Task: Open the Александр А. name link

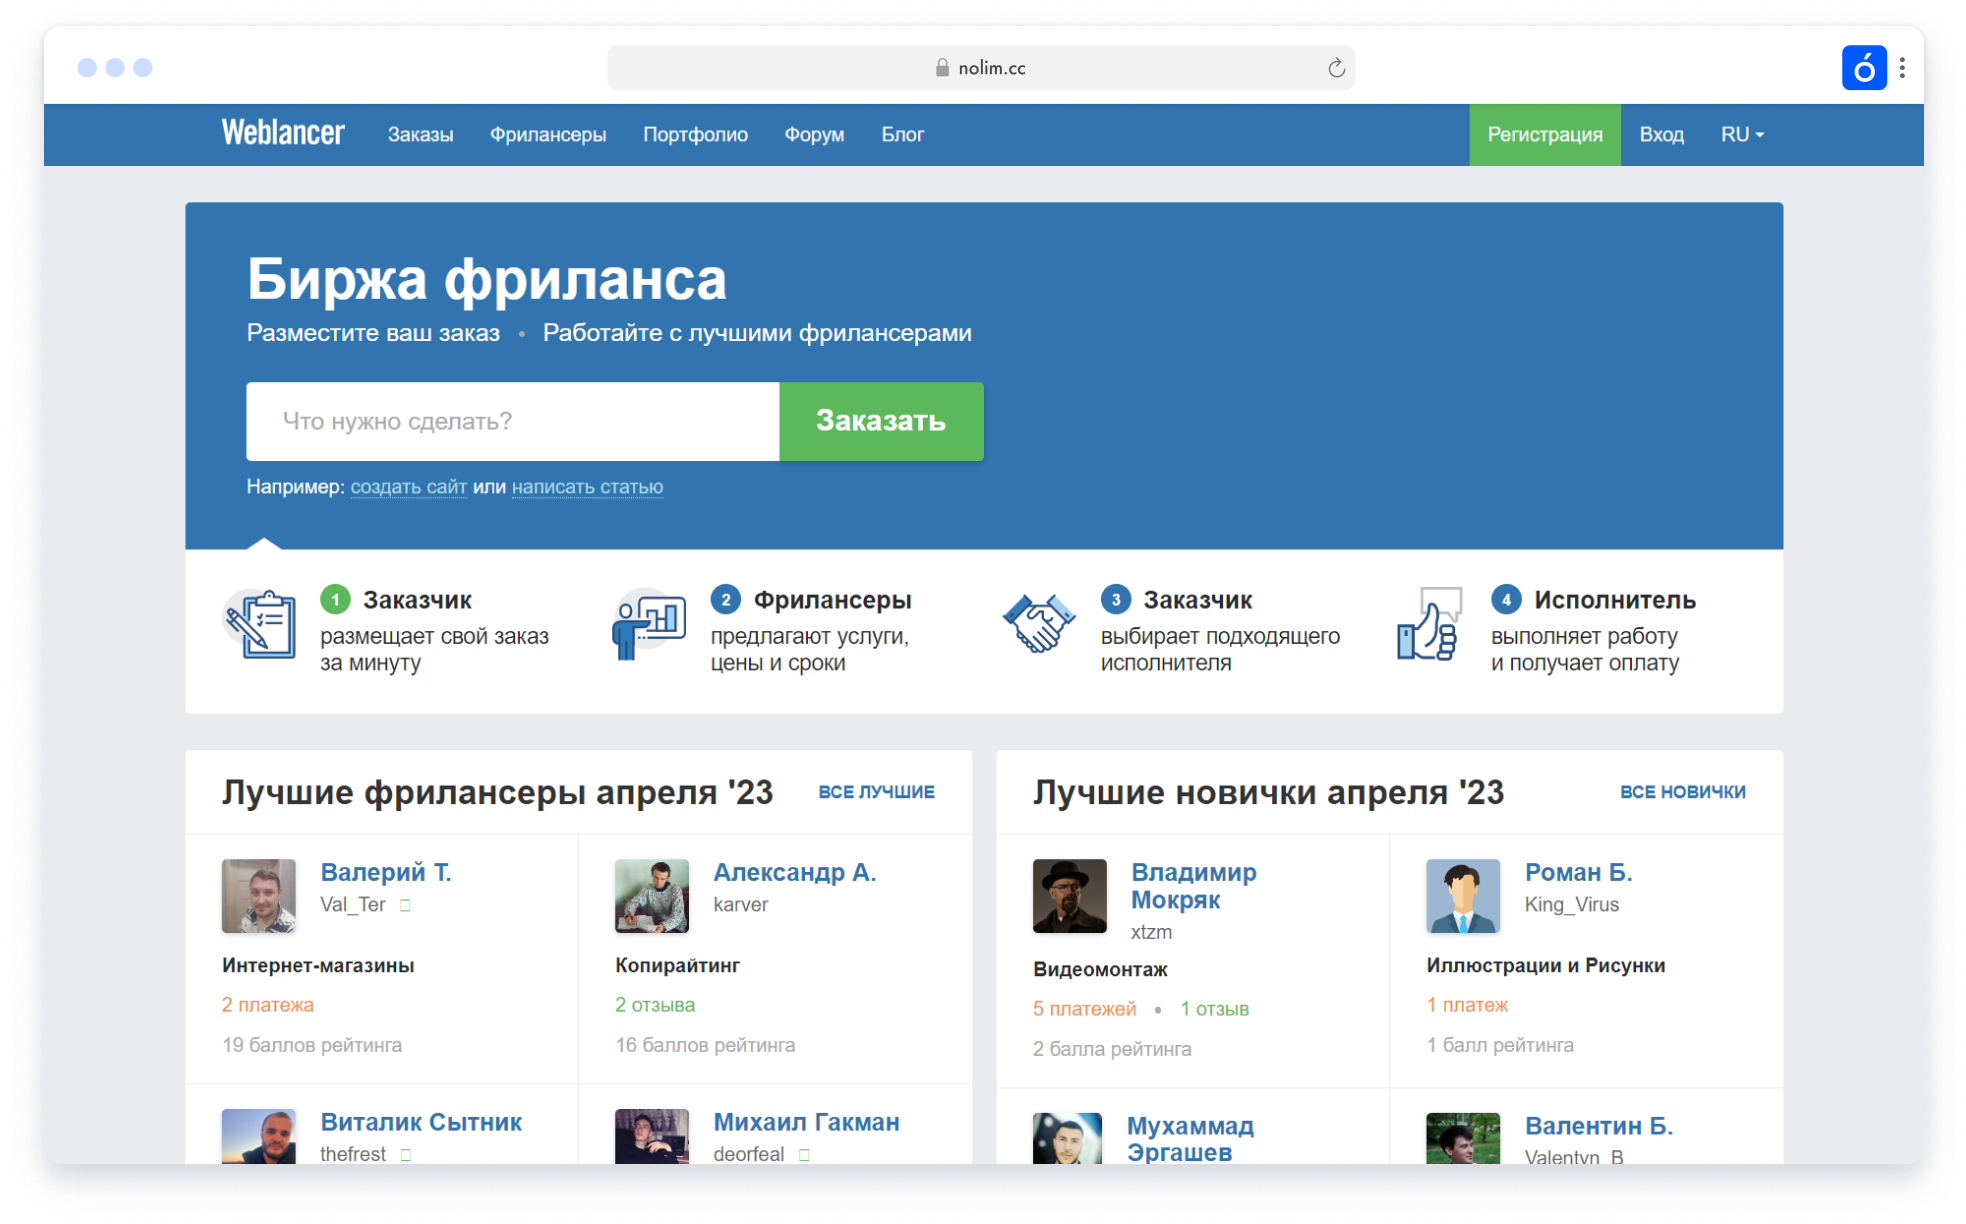Action: coord(794,872)
